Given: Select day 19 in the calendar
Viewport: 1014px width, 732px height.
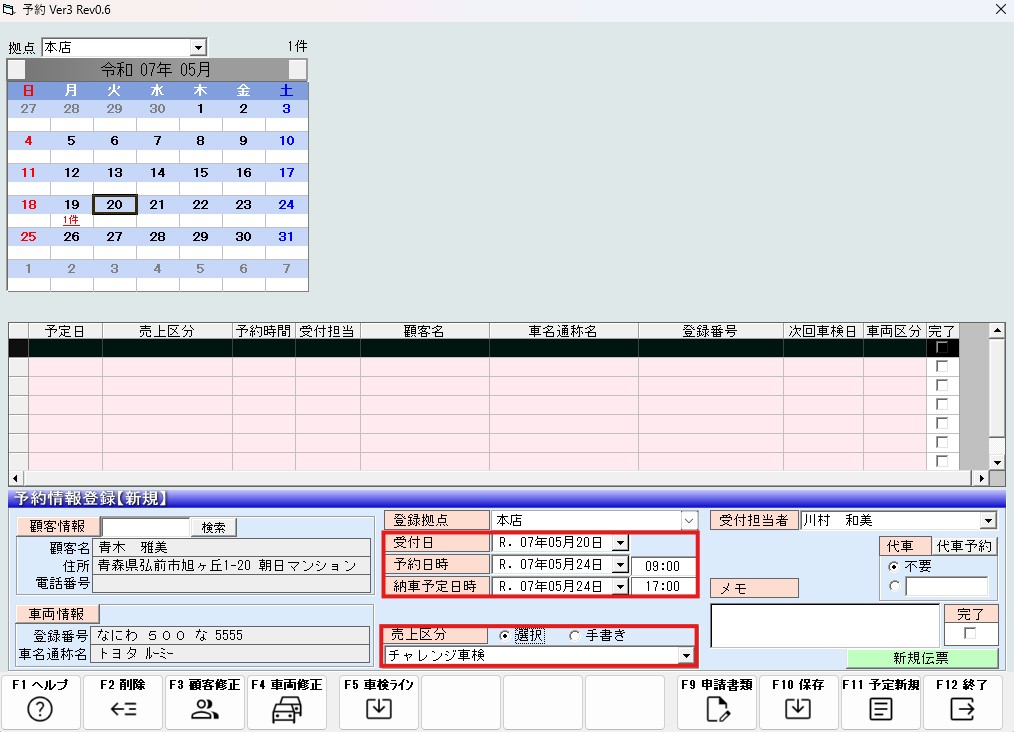Looking at the screenshot, I should point(72,205).
